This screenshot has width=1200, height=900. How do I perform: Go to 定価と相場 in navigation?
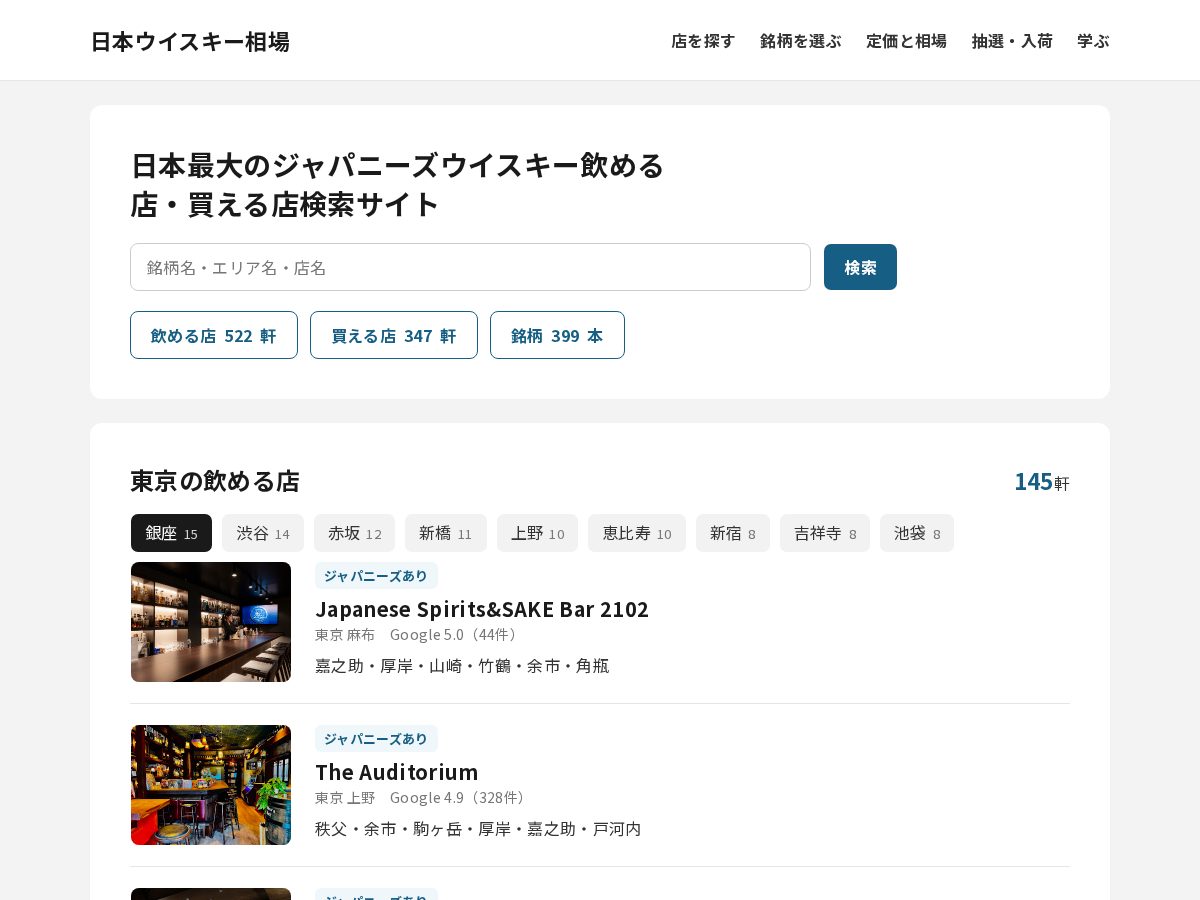point(907,41)
